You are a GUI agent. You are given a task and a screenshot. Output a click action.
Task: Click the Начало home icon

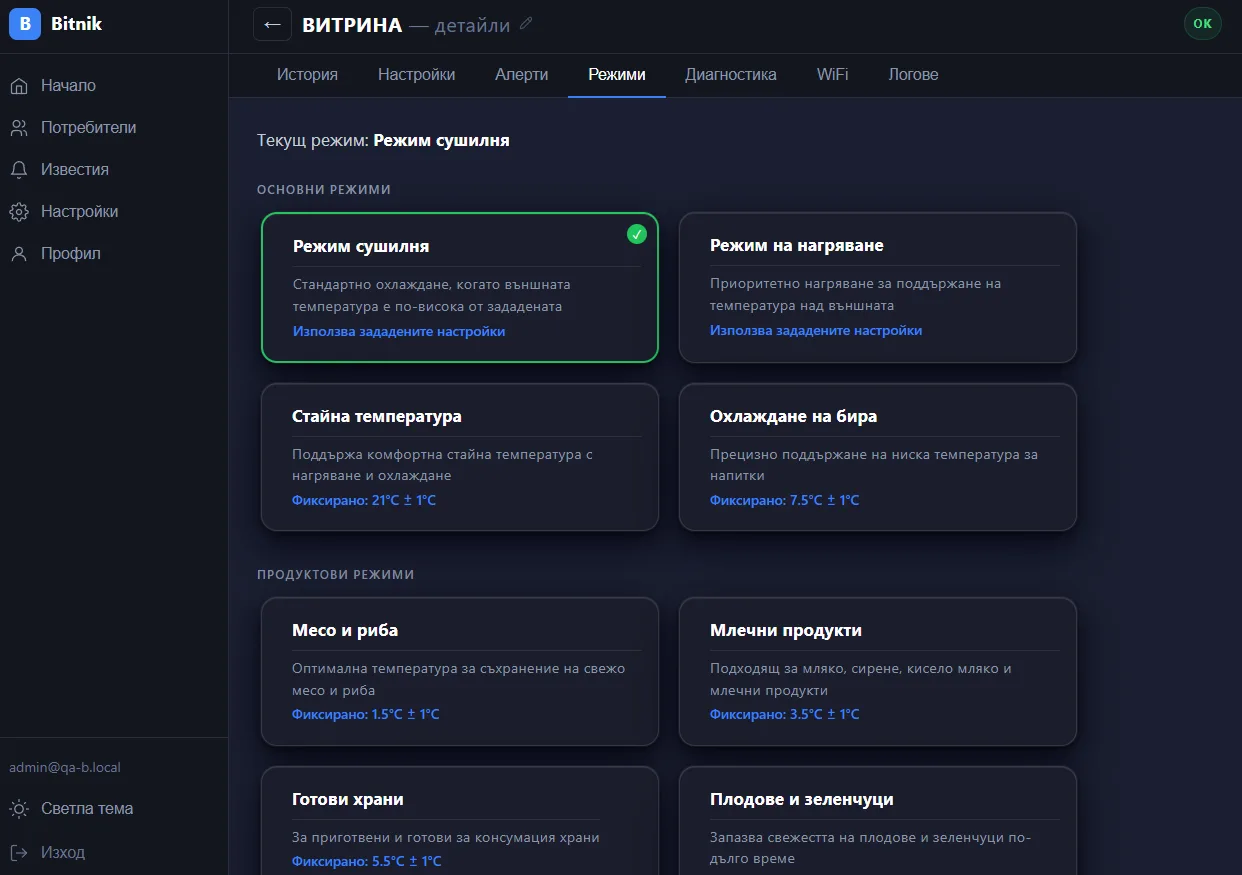pyautogui.click(x=19, y=86)
